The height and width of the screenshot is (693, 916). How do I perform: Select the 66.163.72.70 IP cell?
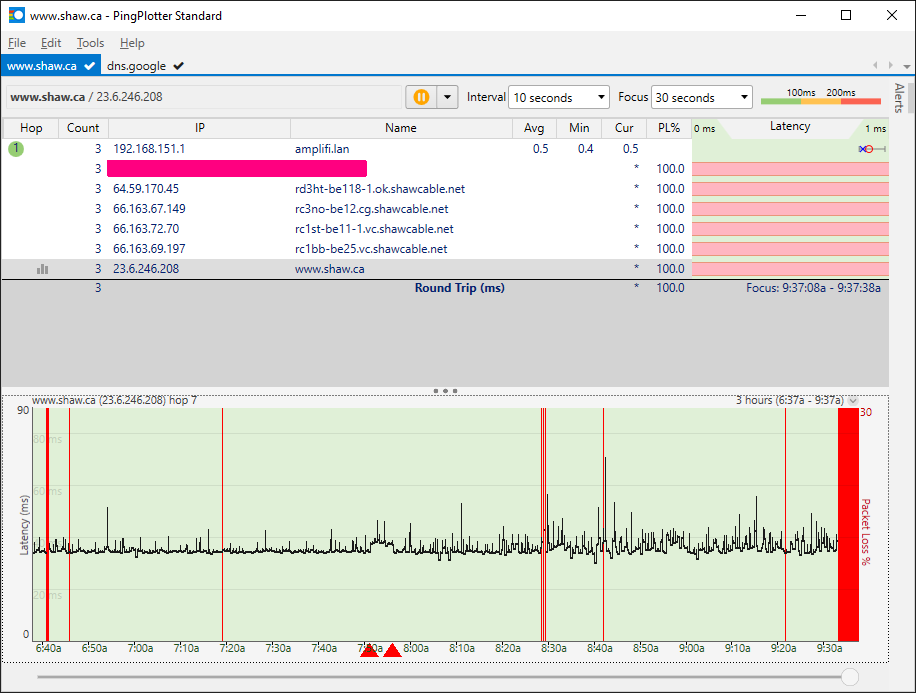pos(146,228)
